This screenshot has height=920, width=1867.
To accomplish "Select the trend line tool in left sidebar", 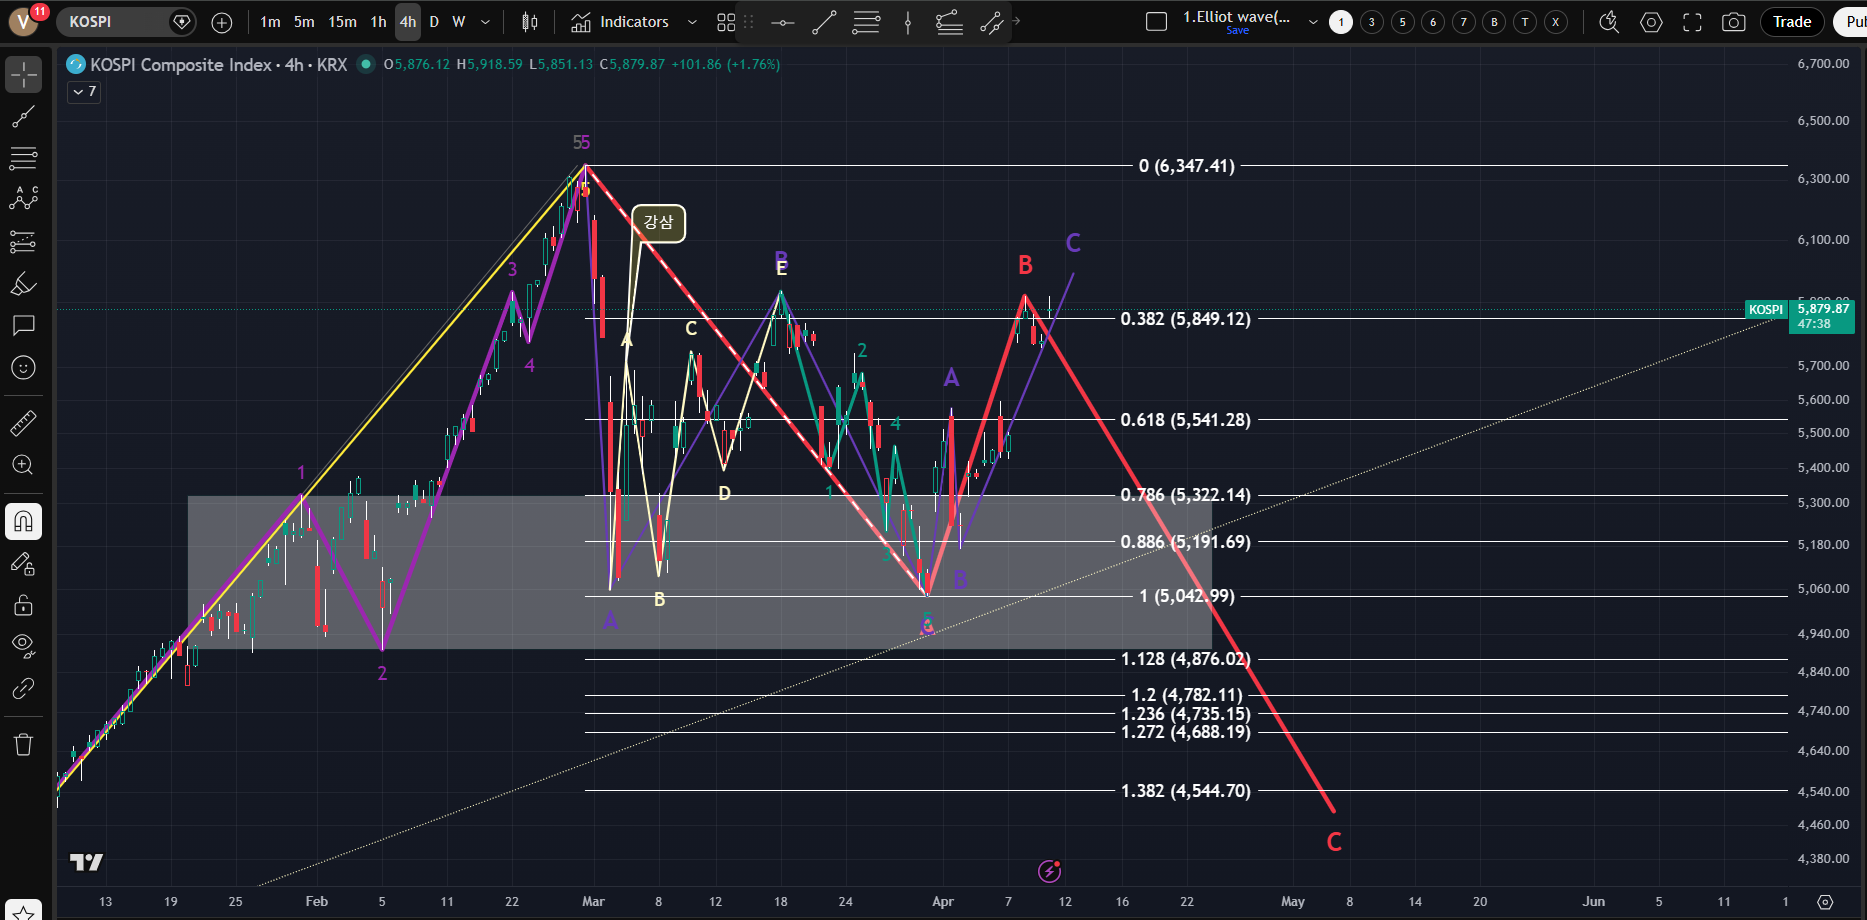I will (x=24, y=117).
